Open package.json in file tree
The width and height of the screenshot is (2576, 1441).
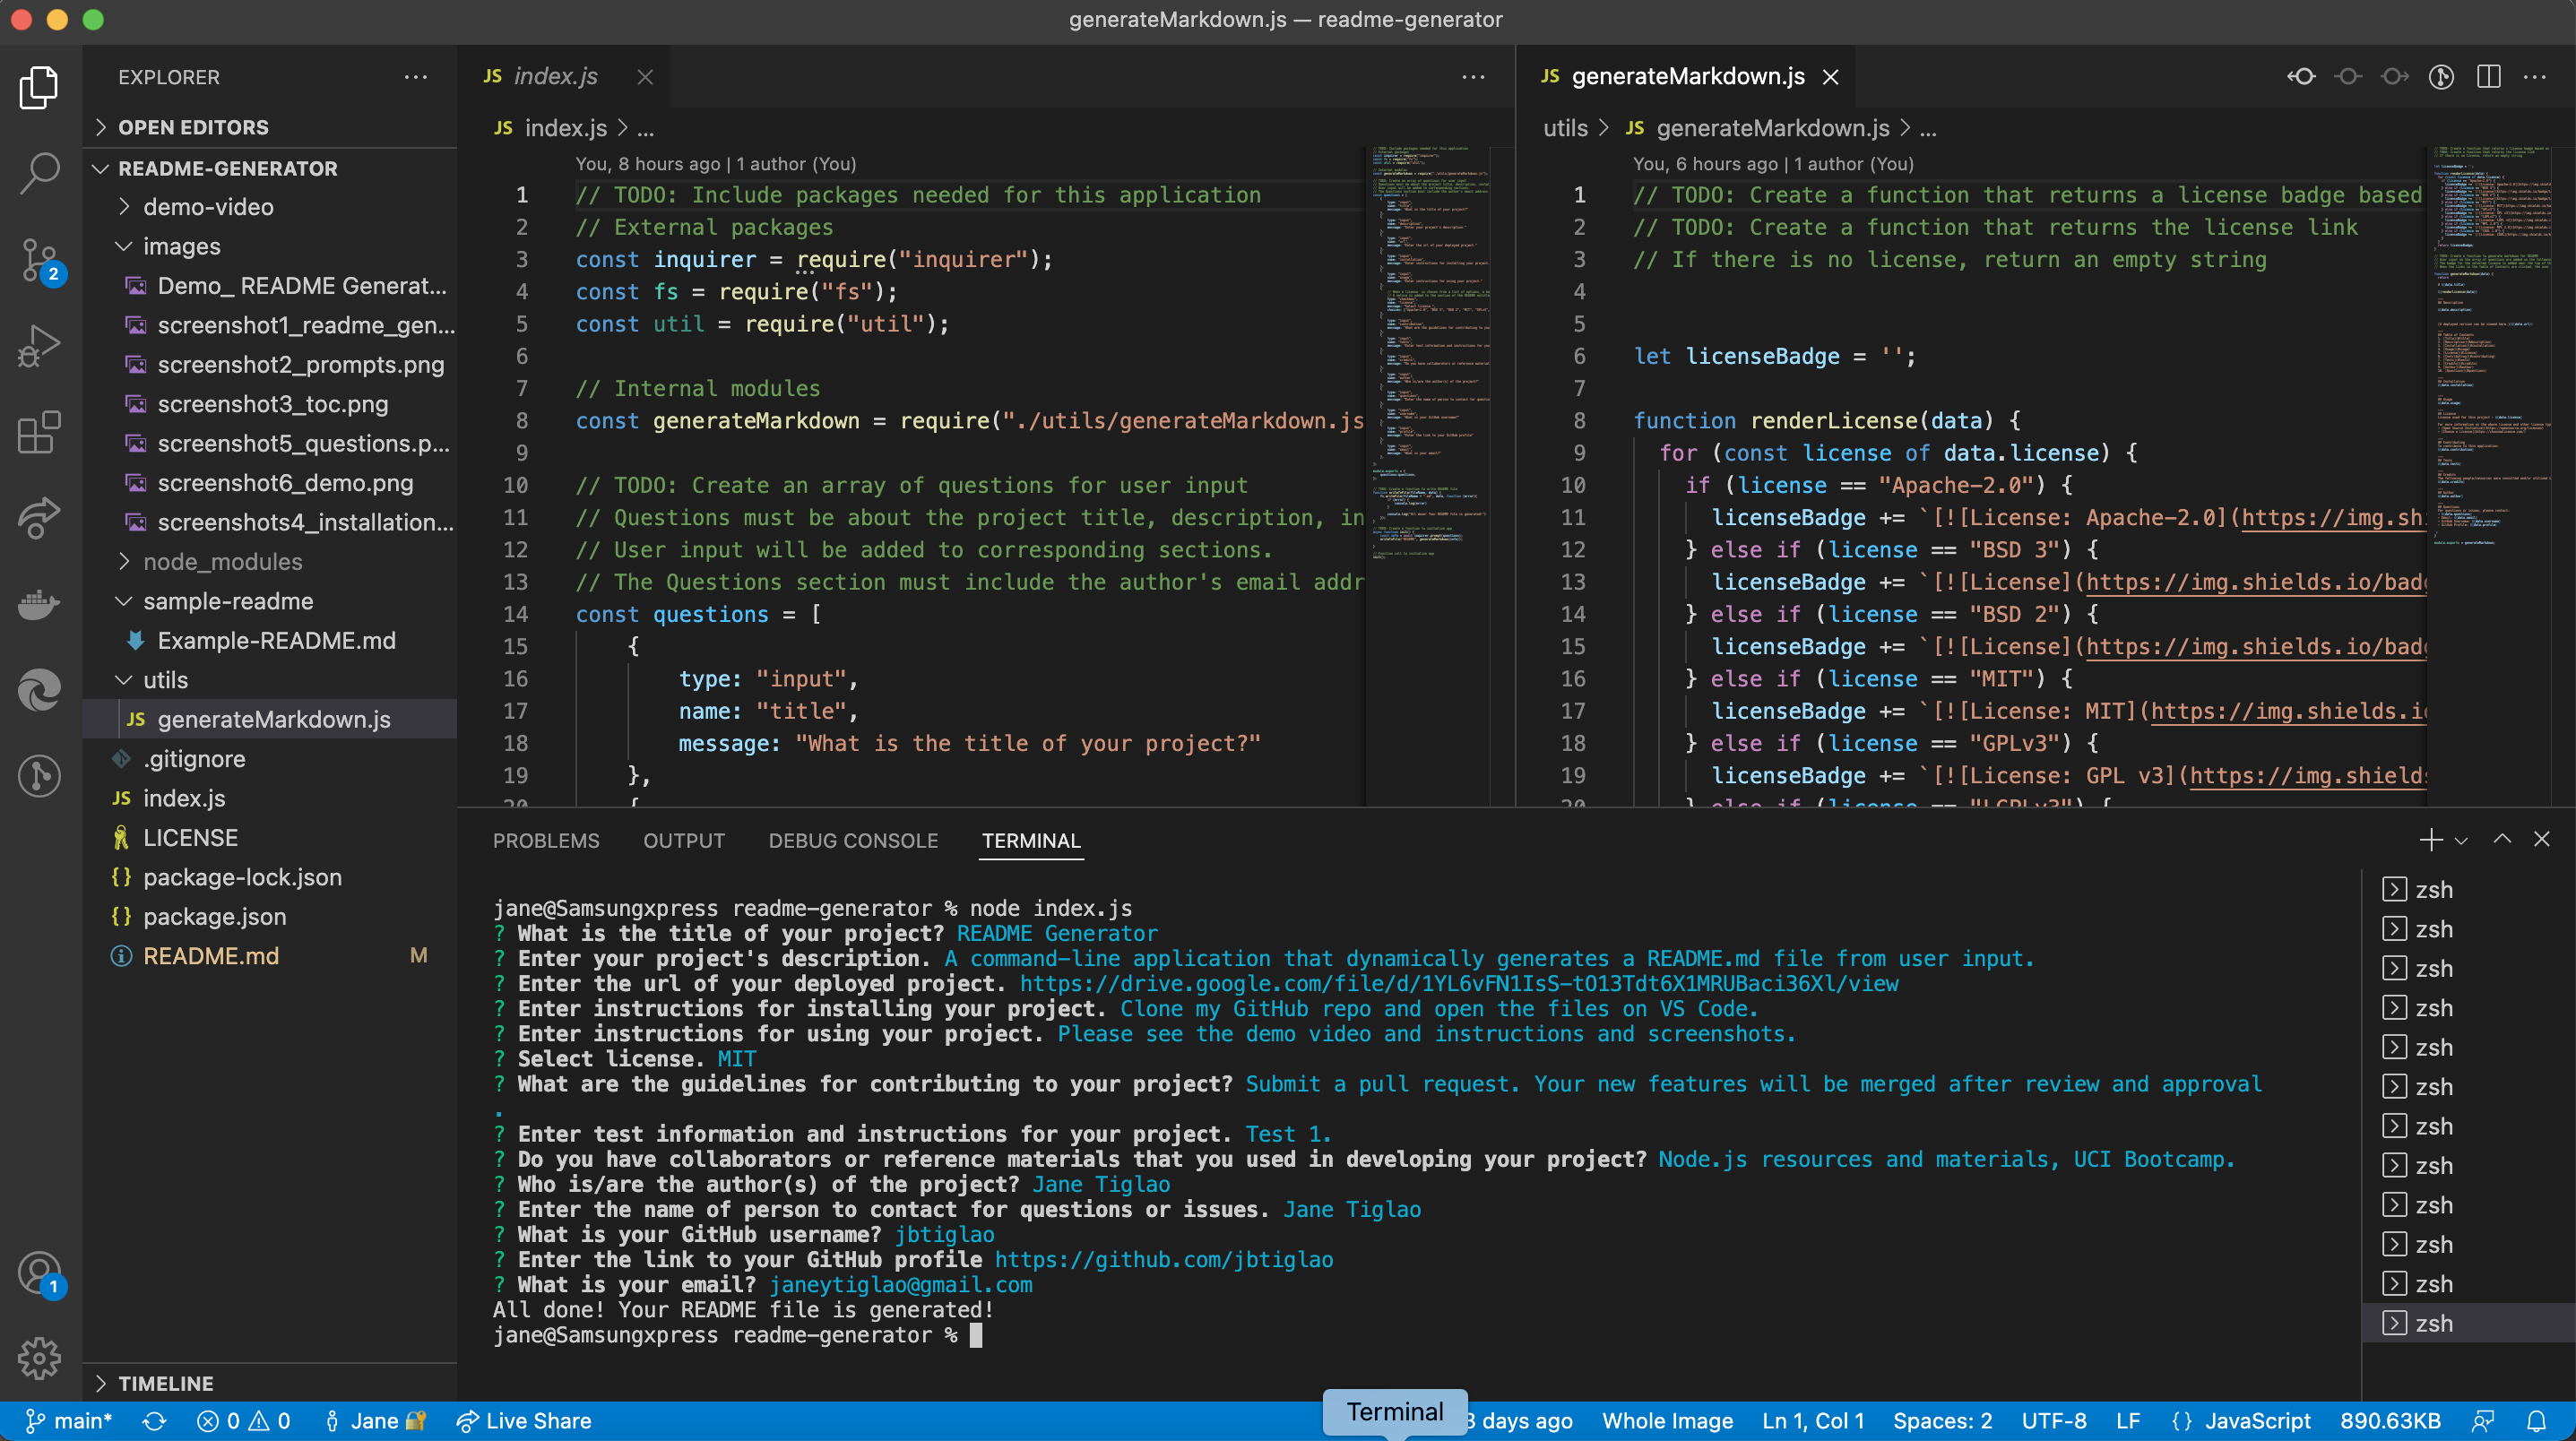(270, 916)
